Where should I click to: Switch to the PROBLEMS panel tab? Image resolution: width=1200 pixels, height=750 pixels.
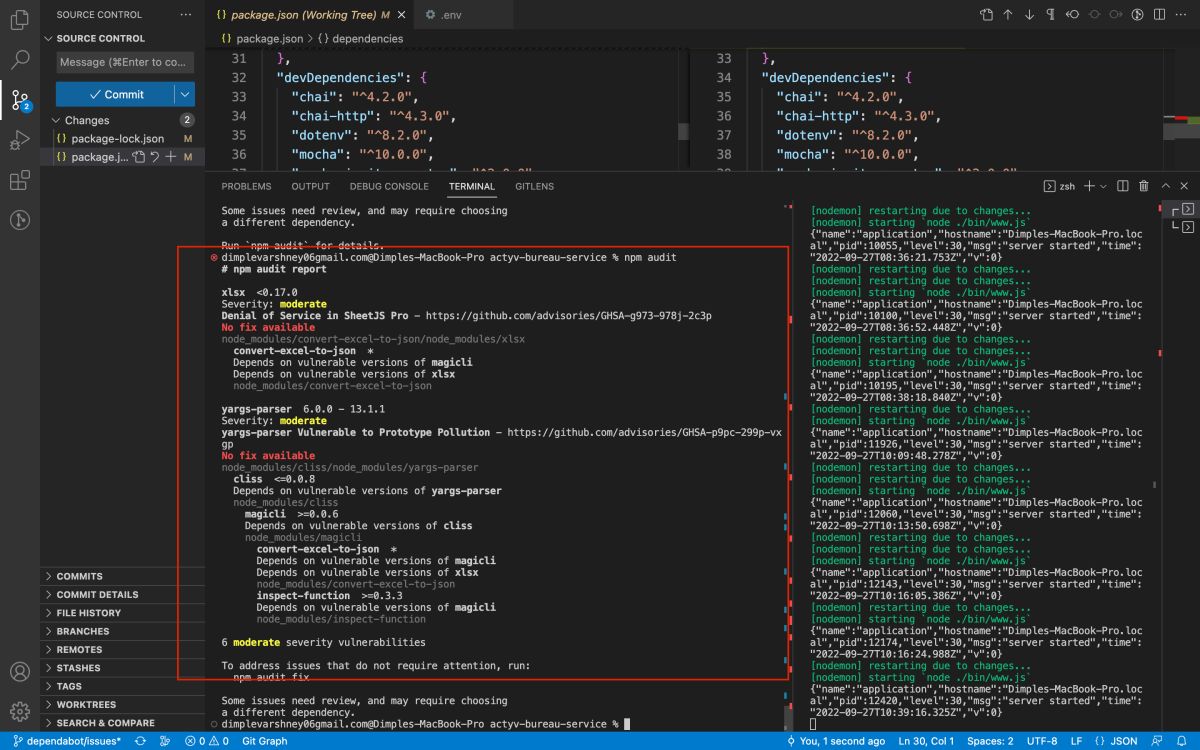click(x=246, y=186)
